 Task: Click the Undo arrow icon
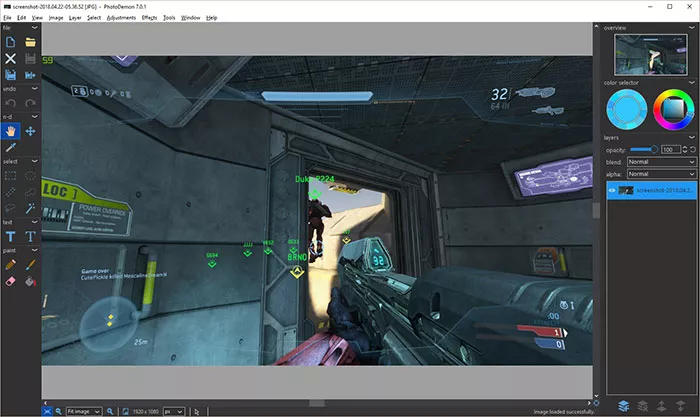coord(10,103)
